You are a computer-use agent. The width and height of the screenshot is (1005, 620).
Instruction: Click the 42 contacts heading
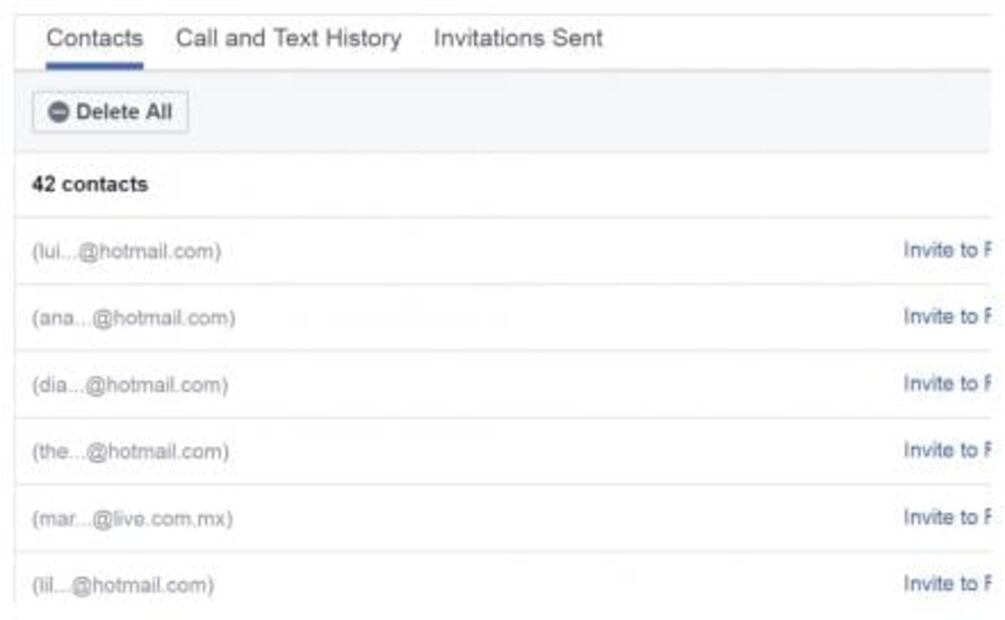click(x=90, y=185)
